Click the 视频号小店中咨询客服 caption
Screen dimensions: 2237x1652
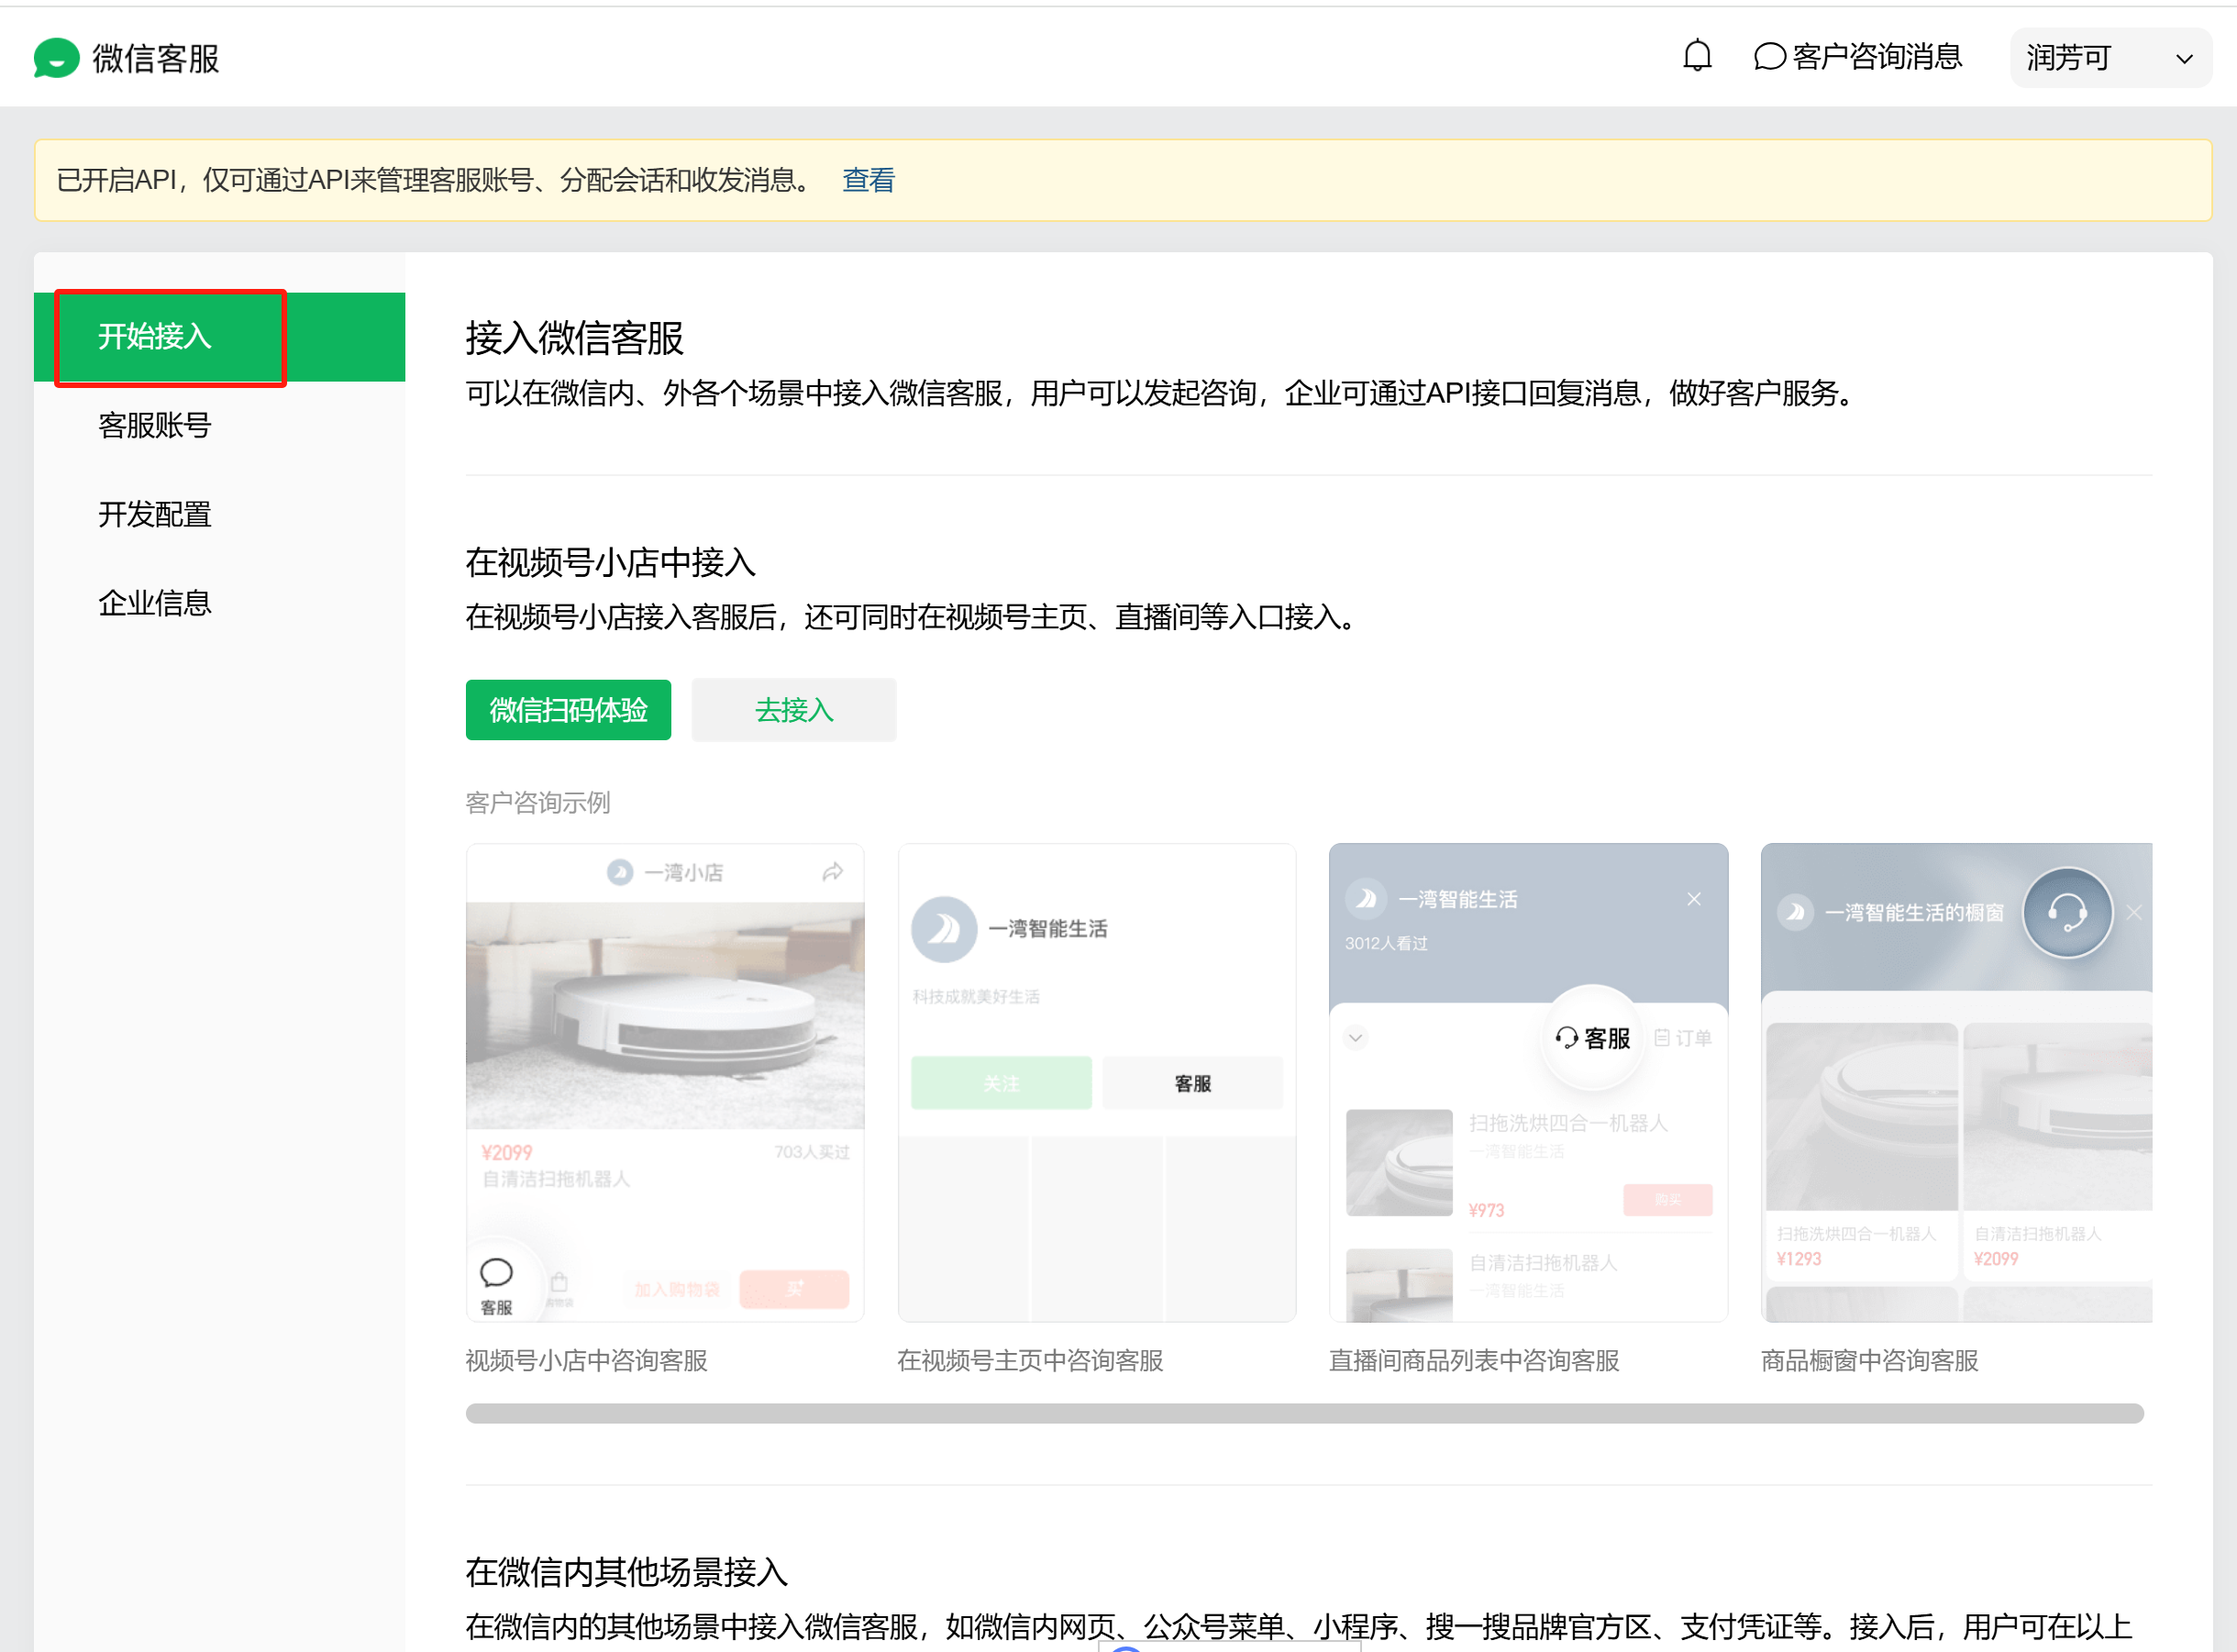click(x=587, y=1360)
